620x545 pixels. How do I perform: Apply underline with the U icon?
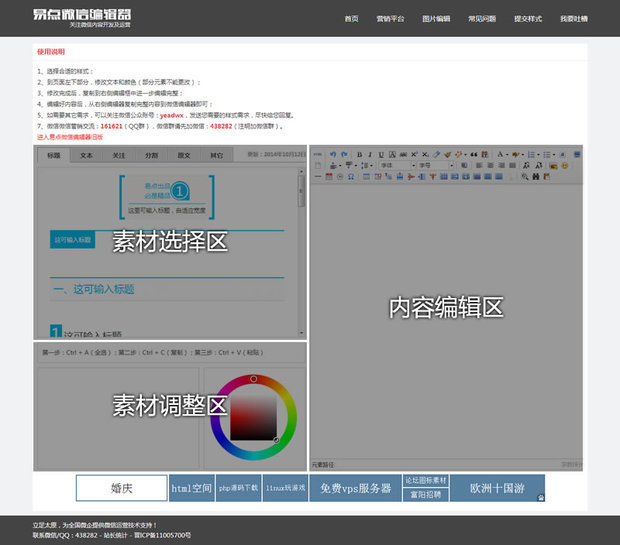pos(381,155)
